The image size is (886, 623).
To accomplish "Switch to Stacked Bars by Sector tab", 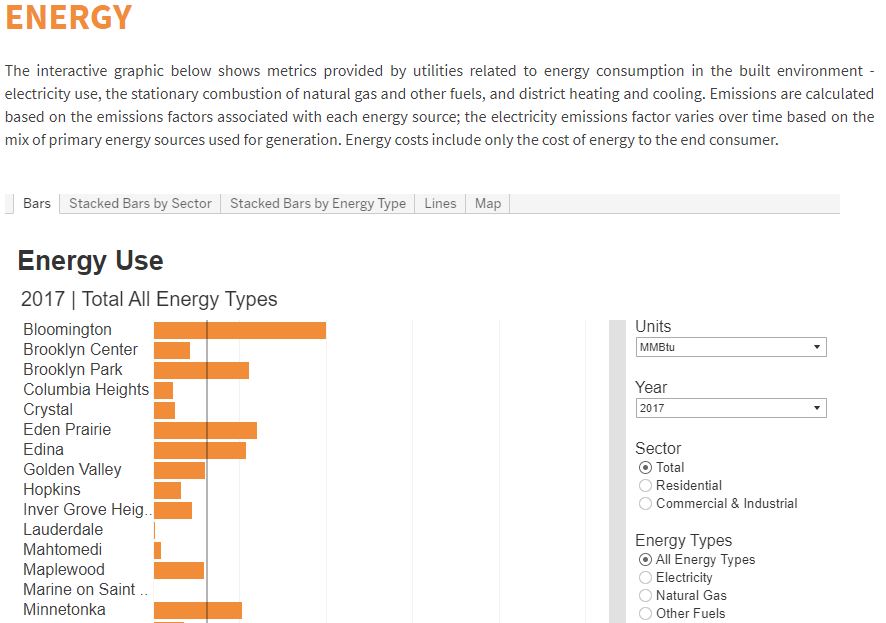I will [140, 203].
